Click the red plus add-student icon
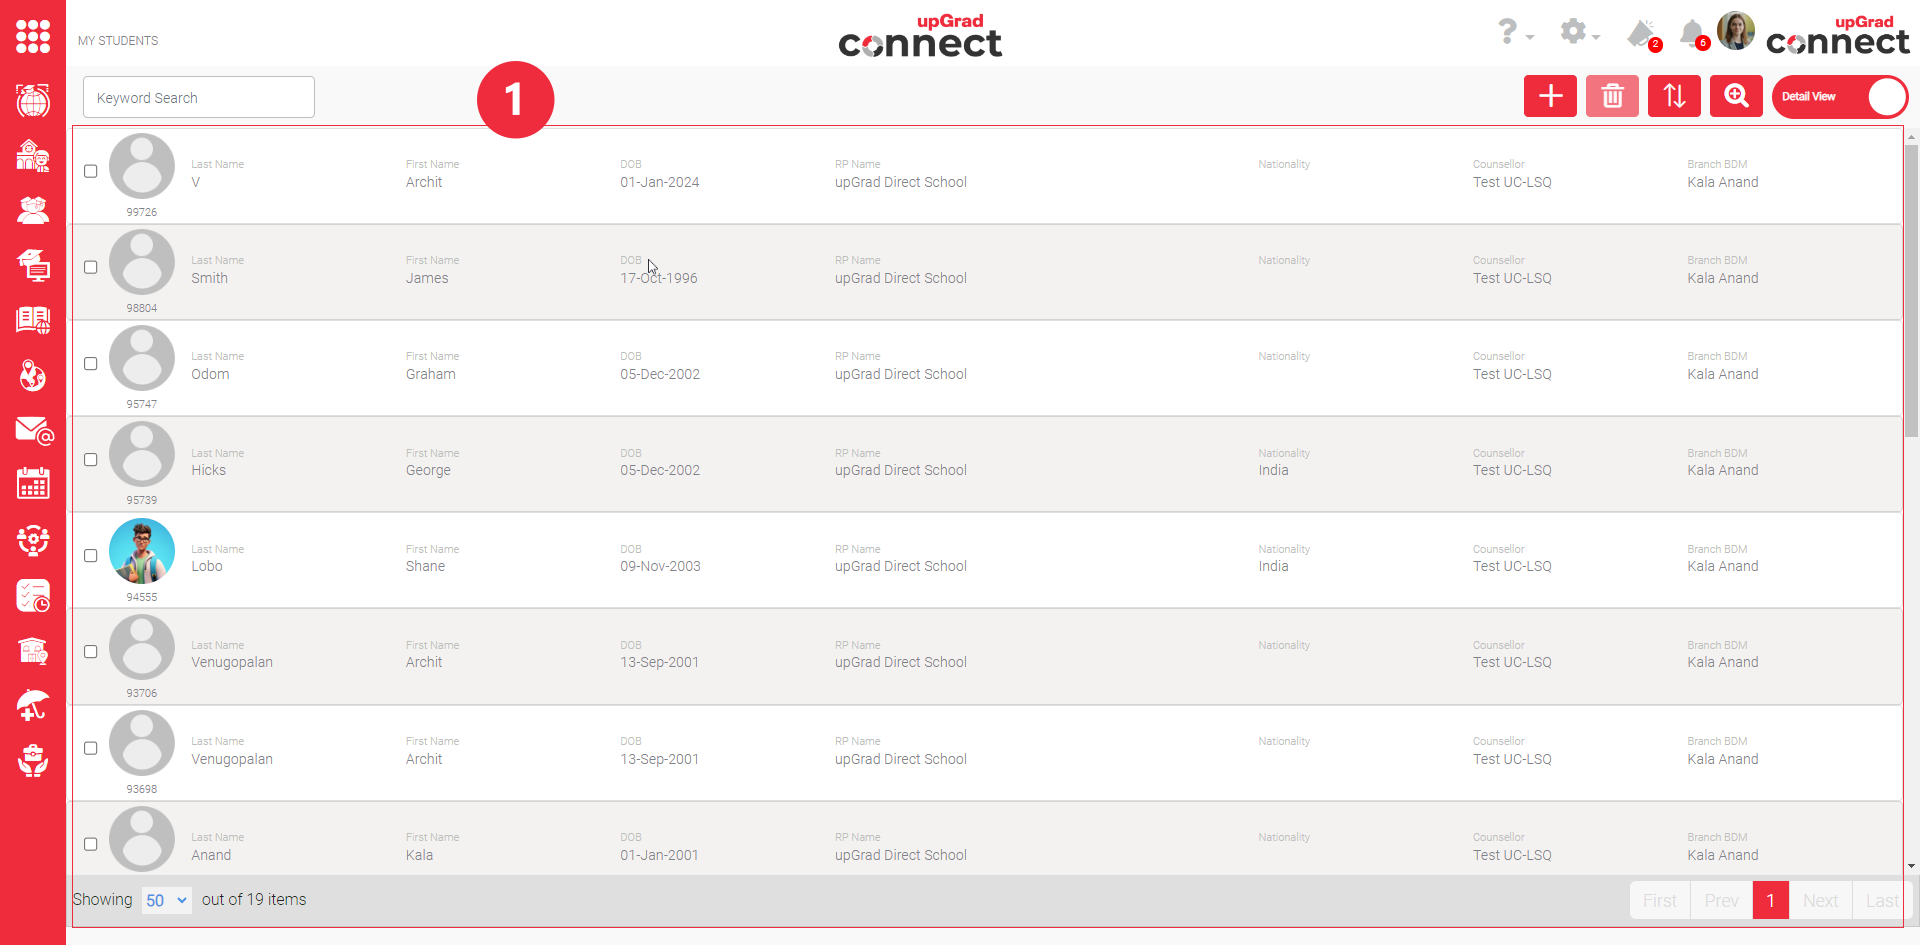The width and height of the screenshot is (1920, 945). (1550, 96)
